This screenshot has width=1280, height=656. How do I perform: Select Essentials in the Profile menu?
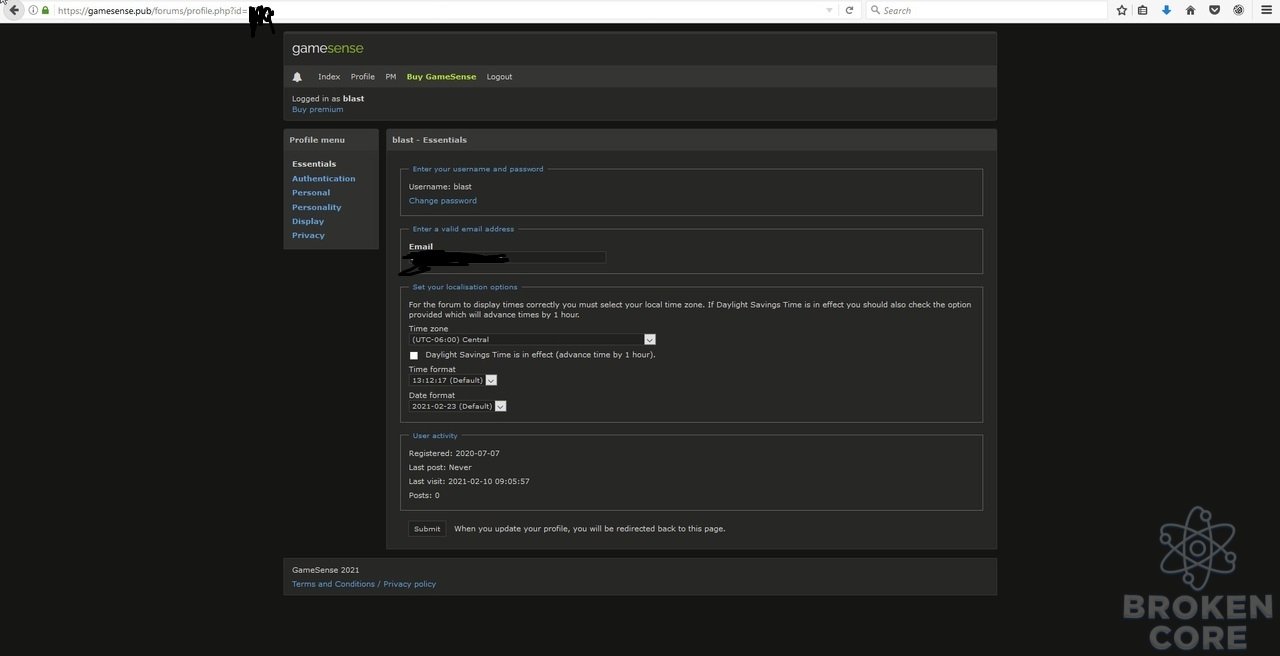(314, 164)
